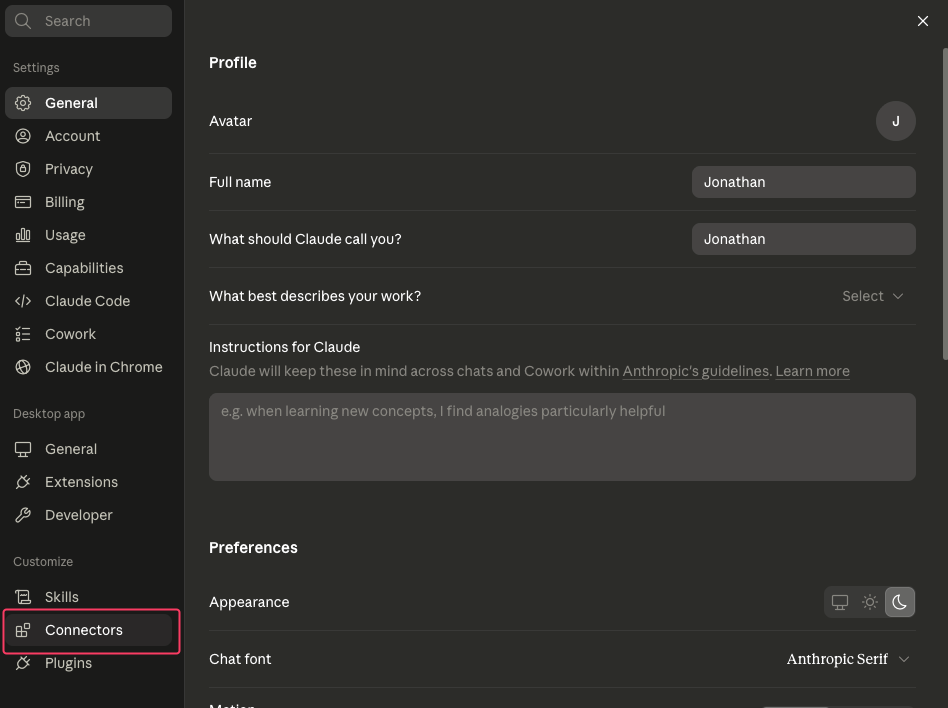This screenshot has height=708, width=948.
Task: Click the gear icon beside settings General
Action: (x=23, y=103)
